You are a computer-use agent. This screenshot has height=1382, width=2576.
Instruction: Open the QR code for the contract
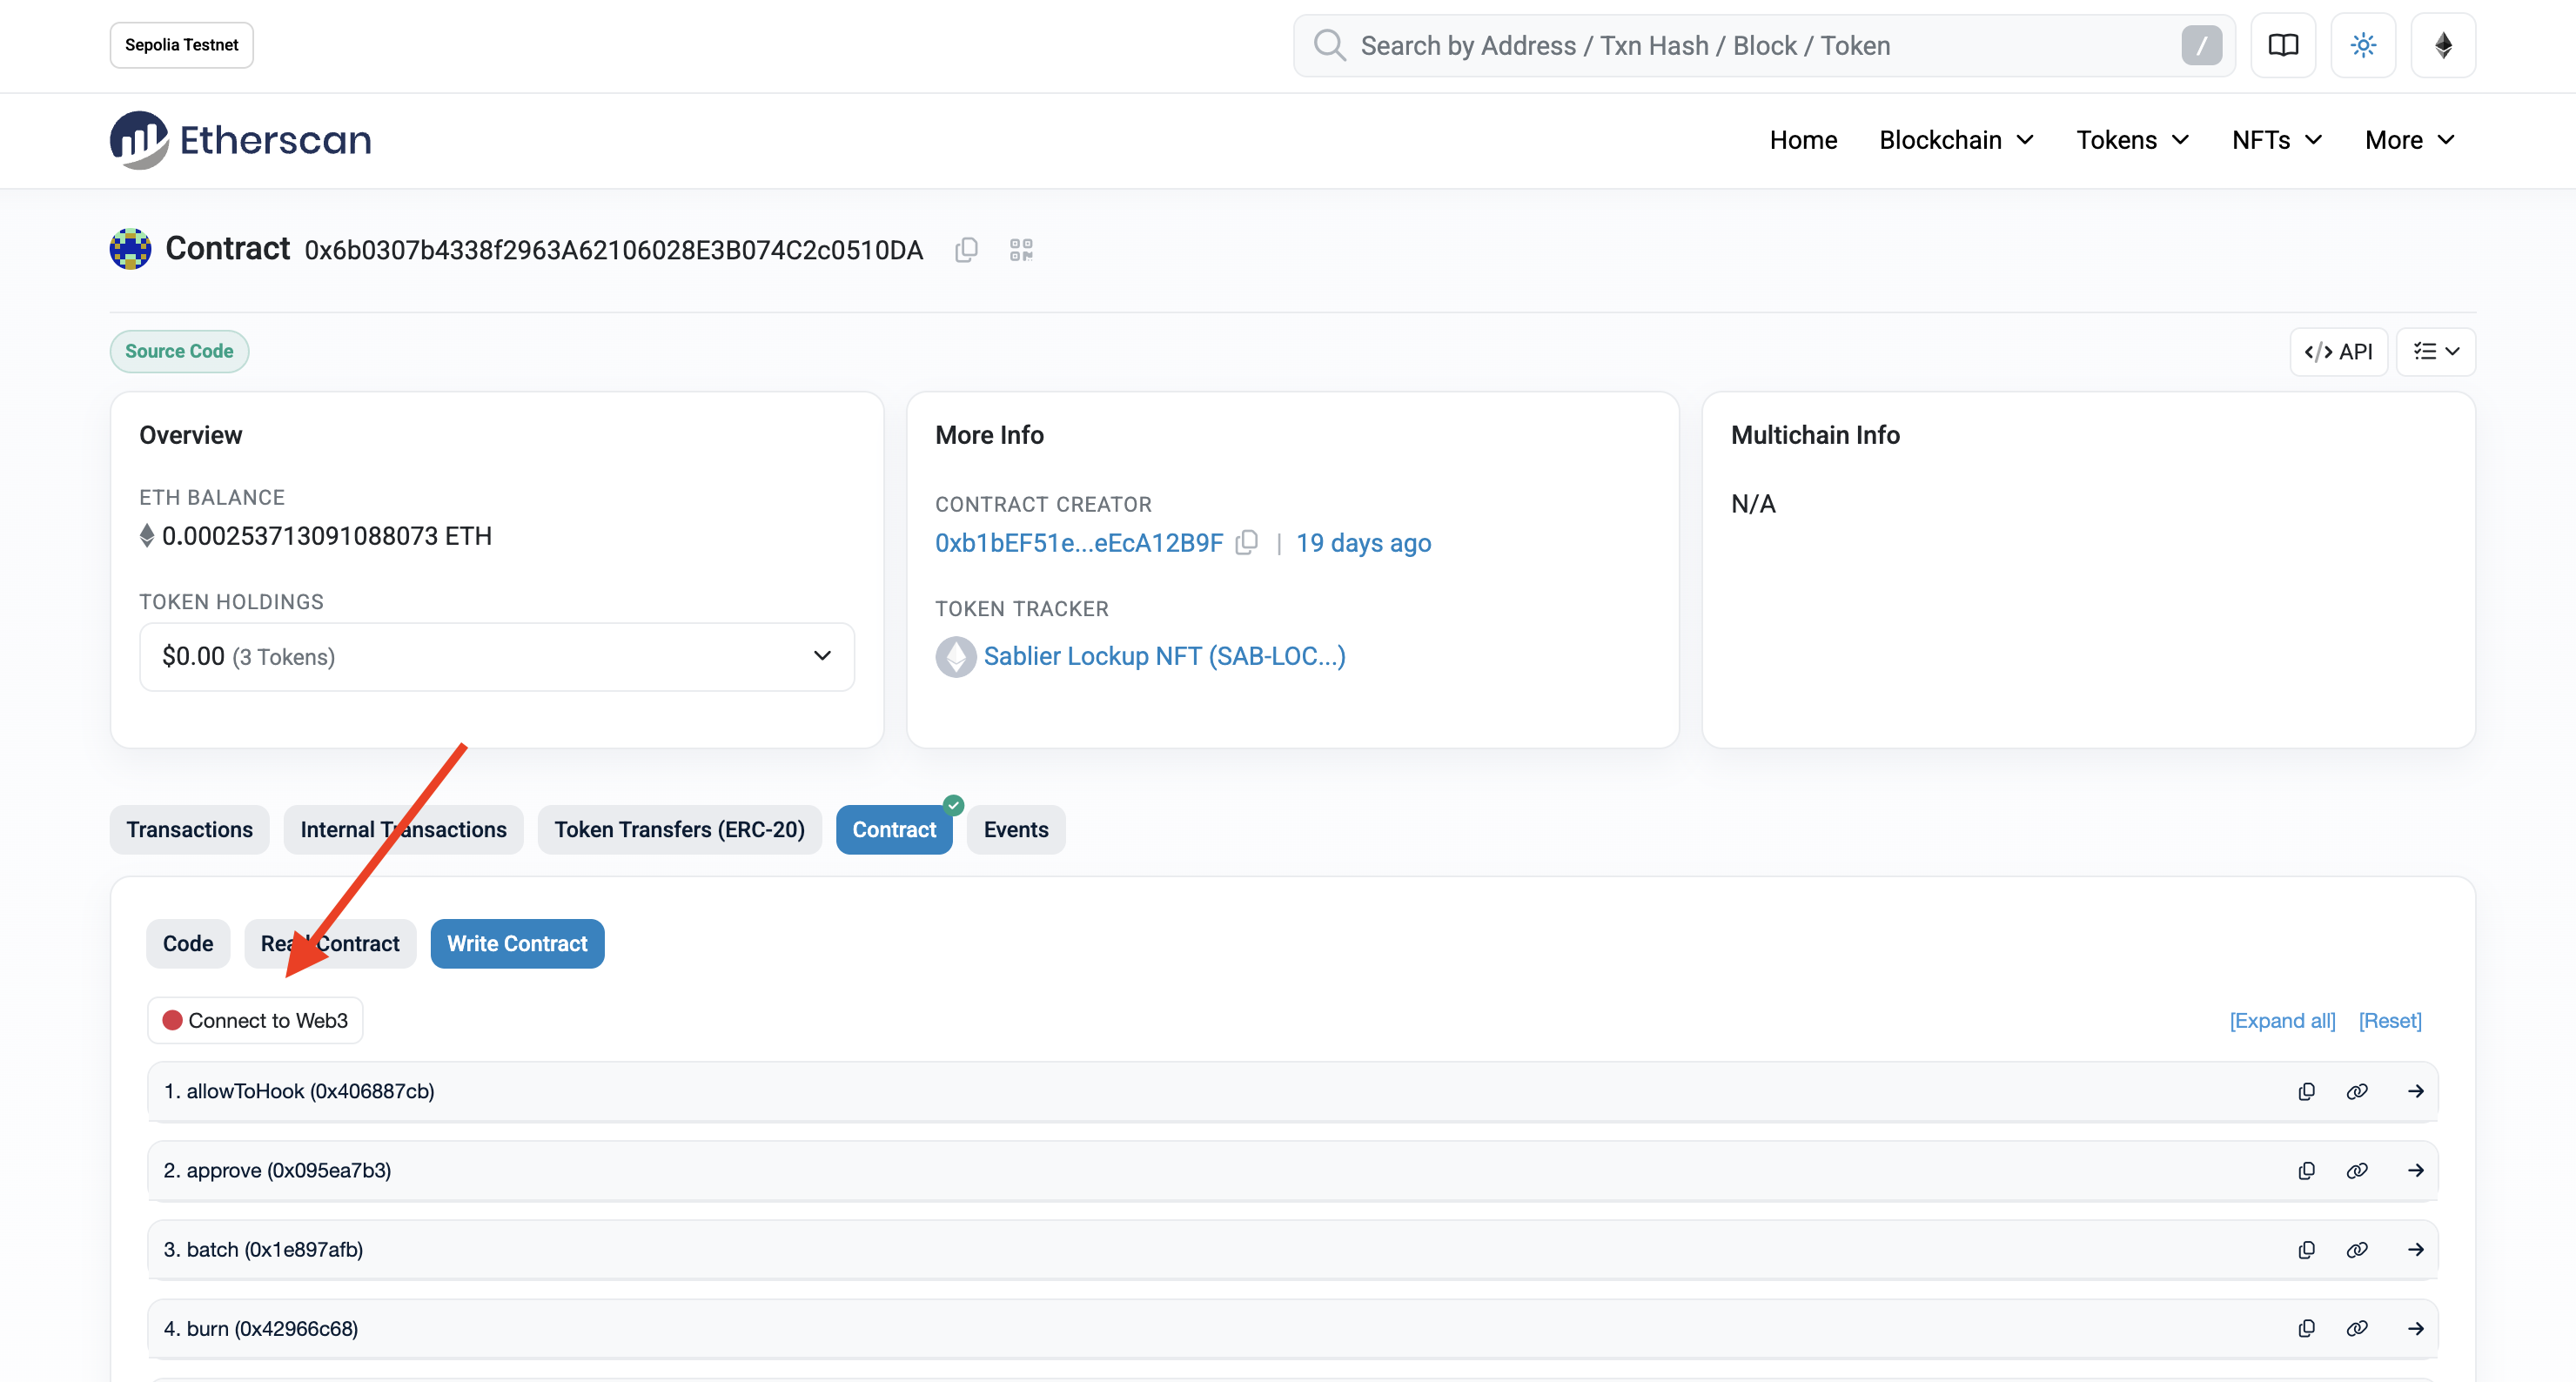[x=1021, y=249]
